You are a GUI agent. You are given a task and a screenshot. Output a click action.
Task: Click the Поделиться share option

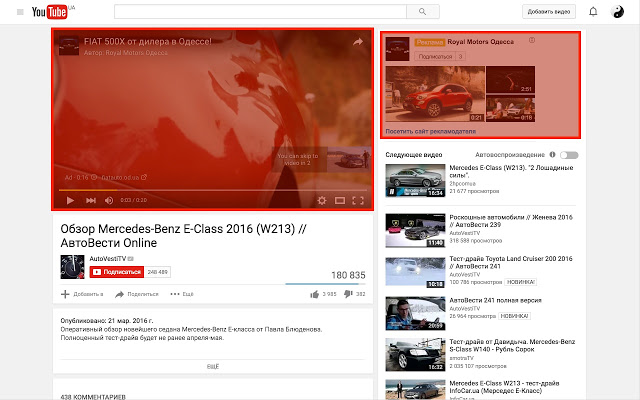click(x=137, y=294)
